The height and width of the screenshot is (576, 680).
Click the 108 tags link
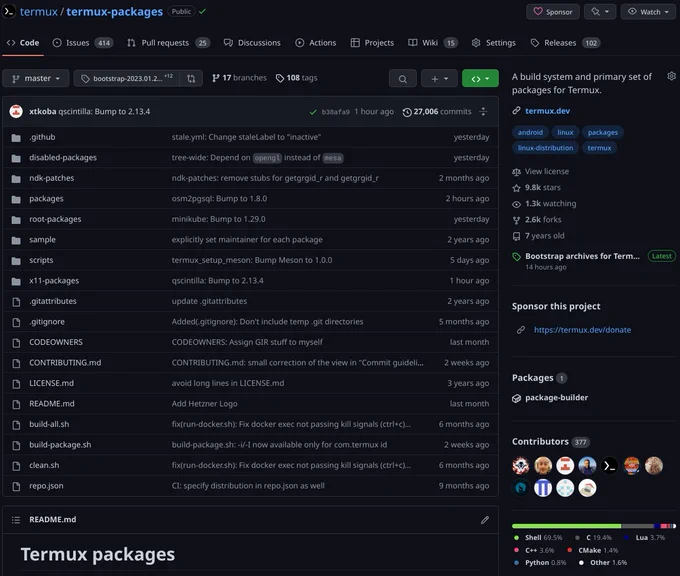[x=297, y=78]
